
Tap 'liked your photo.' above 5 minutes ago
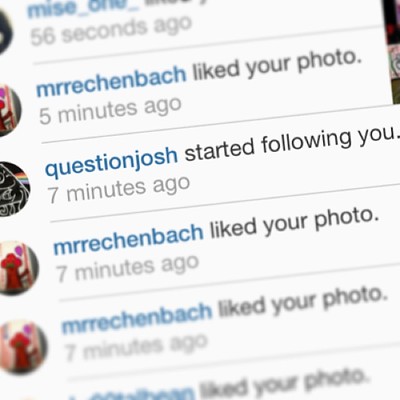point(278,66)
